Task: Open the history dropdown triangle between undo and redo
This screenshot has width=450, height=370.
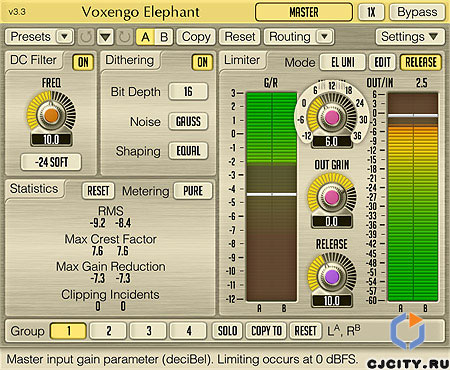Action: click(105, 37)
